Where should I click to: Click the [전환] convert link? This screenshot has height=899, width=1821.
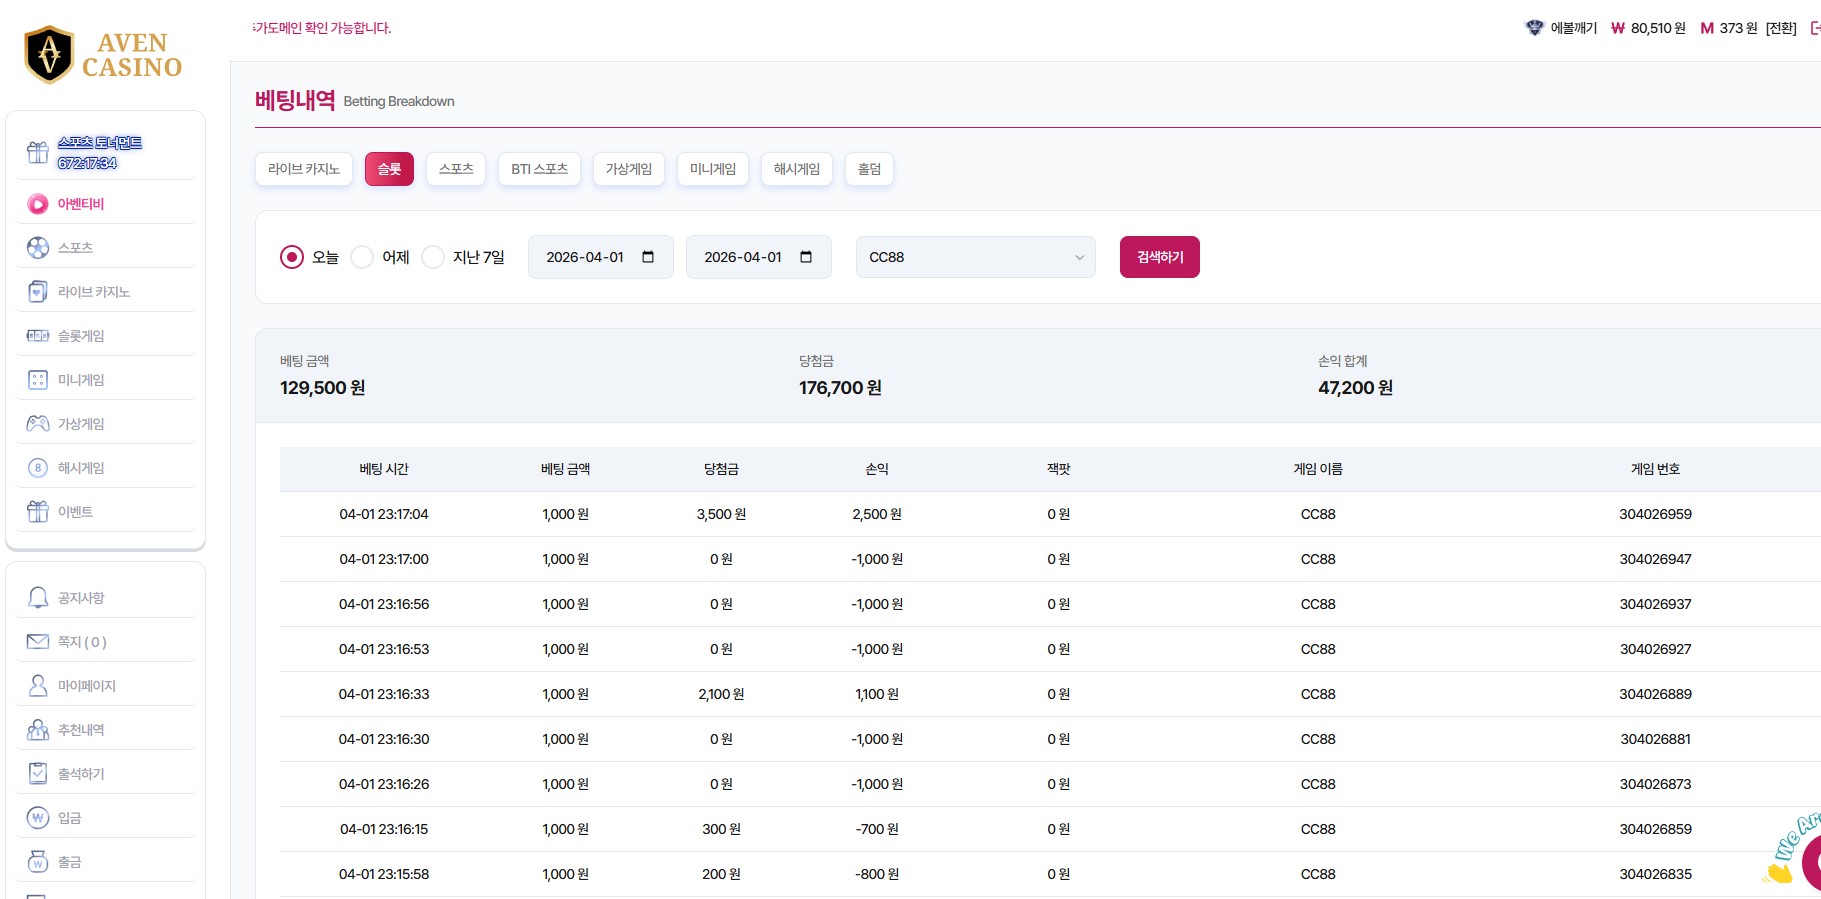[x=1781, y=28]
